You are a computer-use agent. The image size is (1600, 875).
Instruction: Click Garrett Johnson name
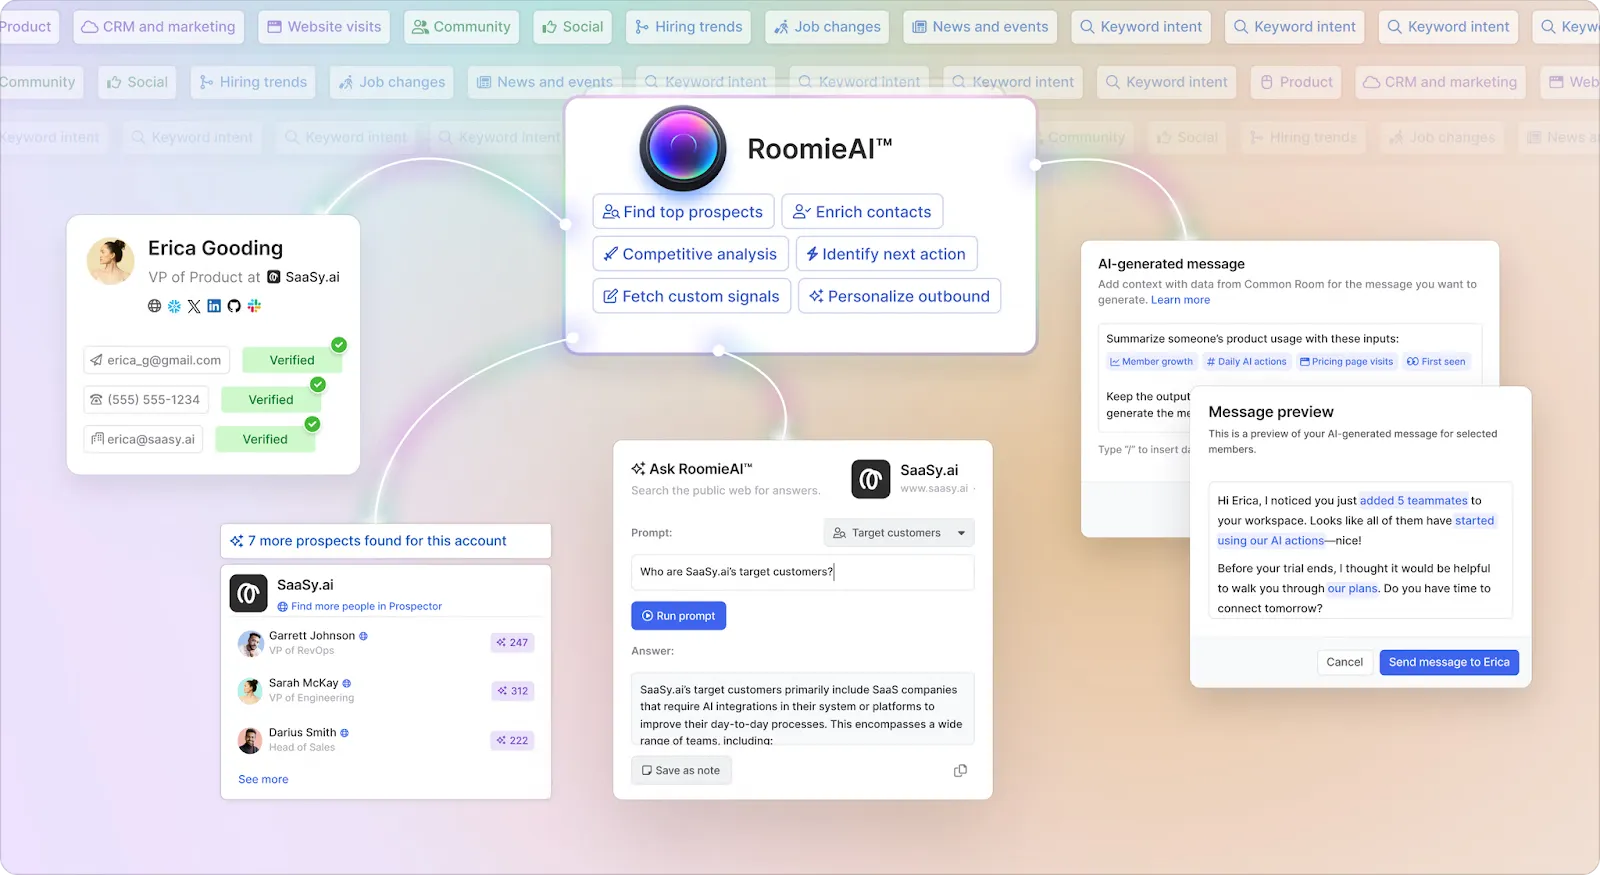coord(312,636)
